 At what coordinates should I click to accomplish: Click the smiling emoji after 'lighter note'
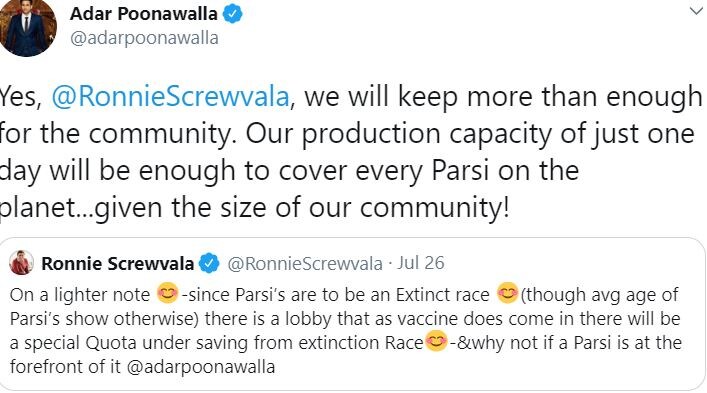[x=167, y=293]
